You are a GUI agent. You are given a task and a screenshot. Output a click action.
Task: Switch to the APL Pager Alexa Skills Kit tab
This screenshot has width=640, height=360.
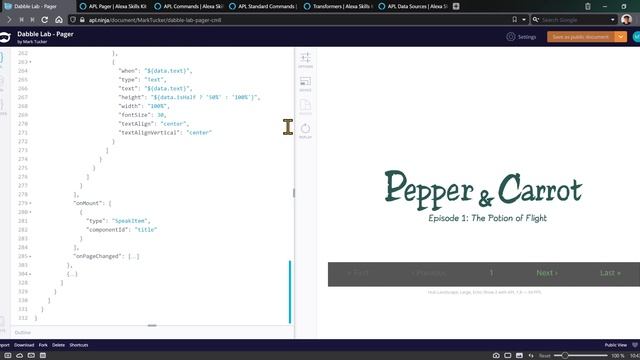113,6
